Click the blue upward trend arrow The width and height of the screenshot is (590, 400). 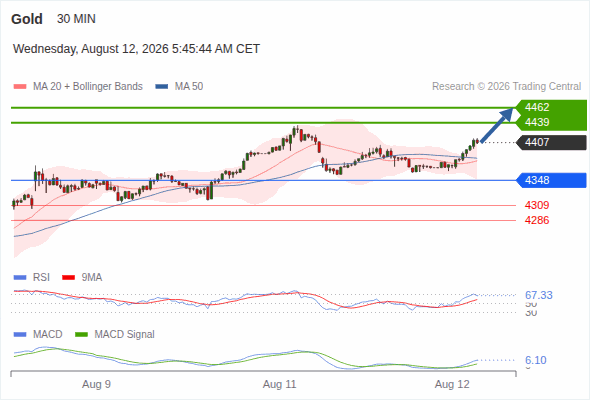[x=497, y=125]
